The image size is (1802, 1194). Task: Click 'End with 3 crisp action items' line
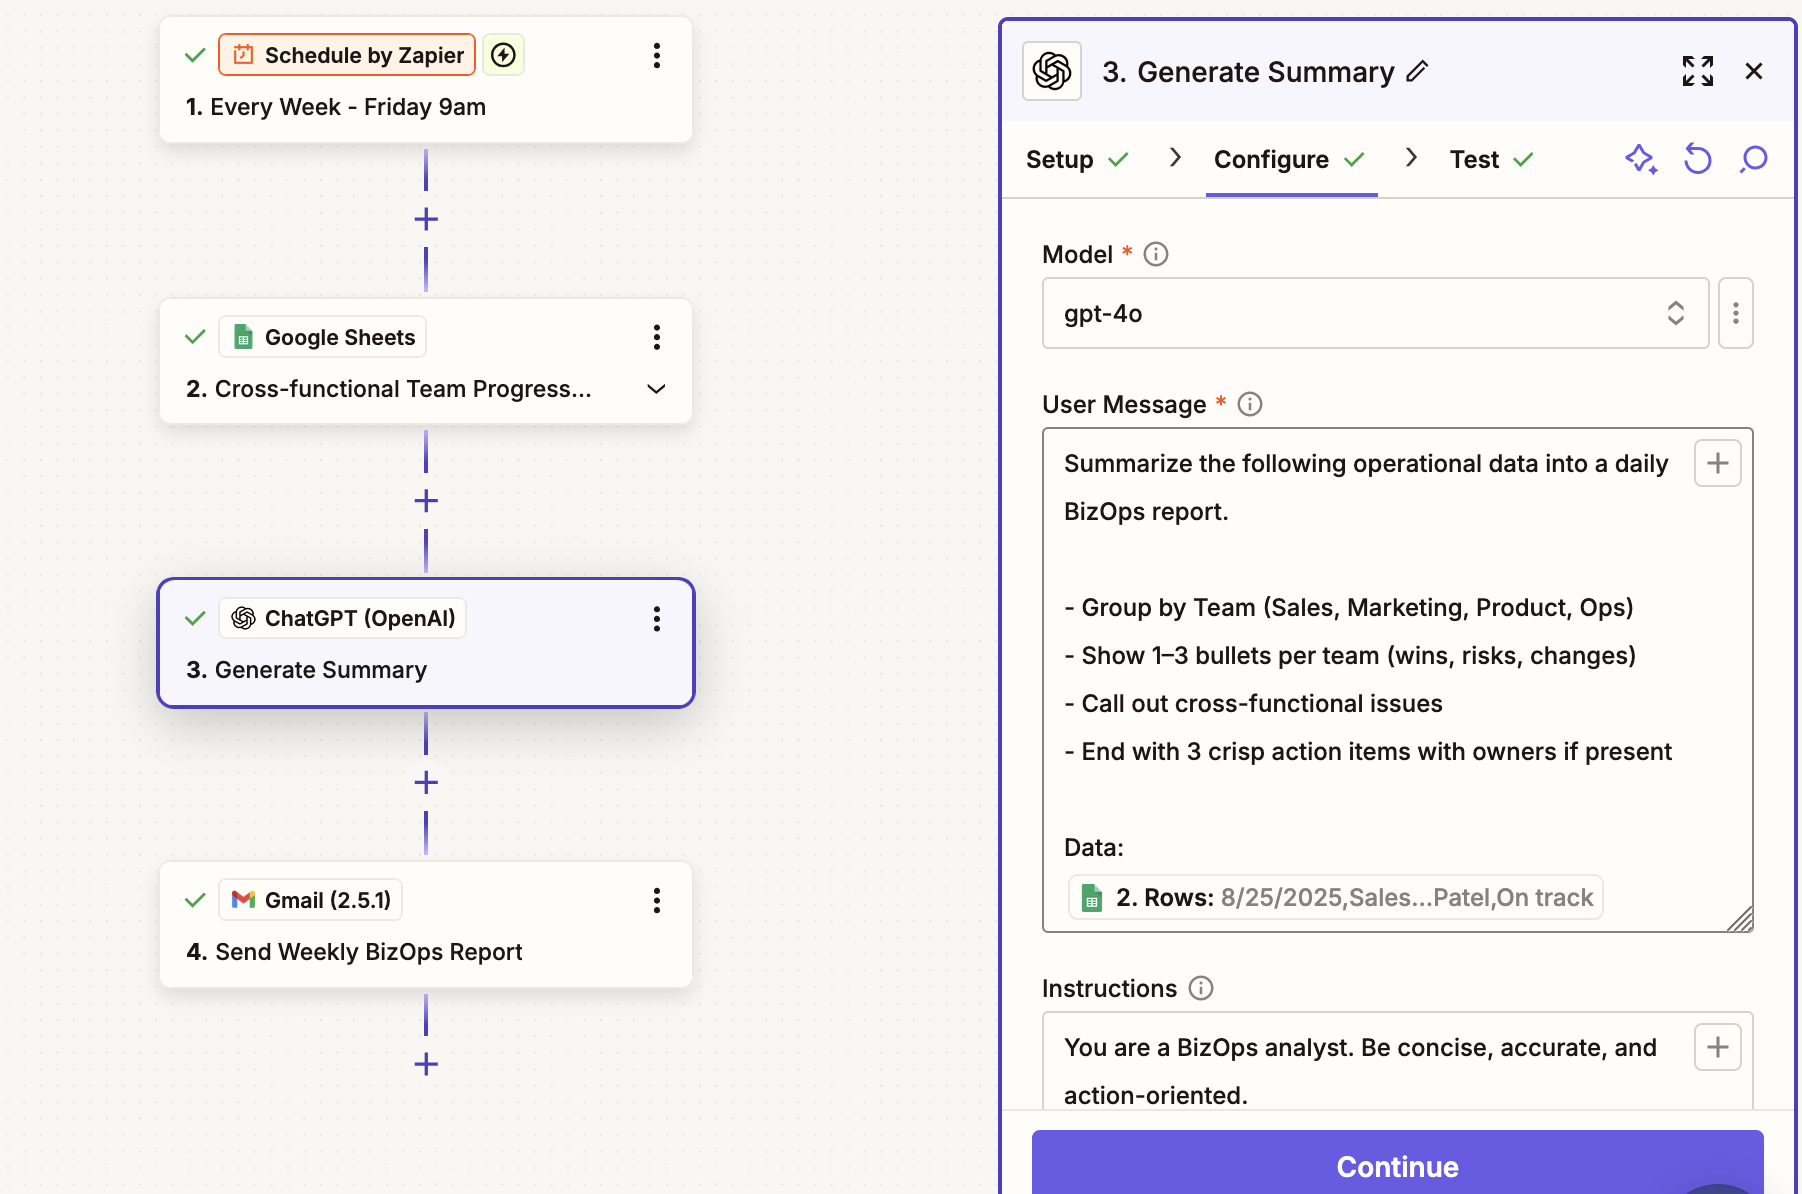click(x=1368, y=752)
